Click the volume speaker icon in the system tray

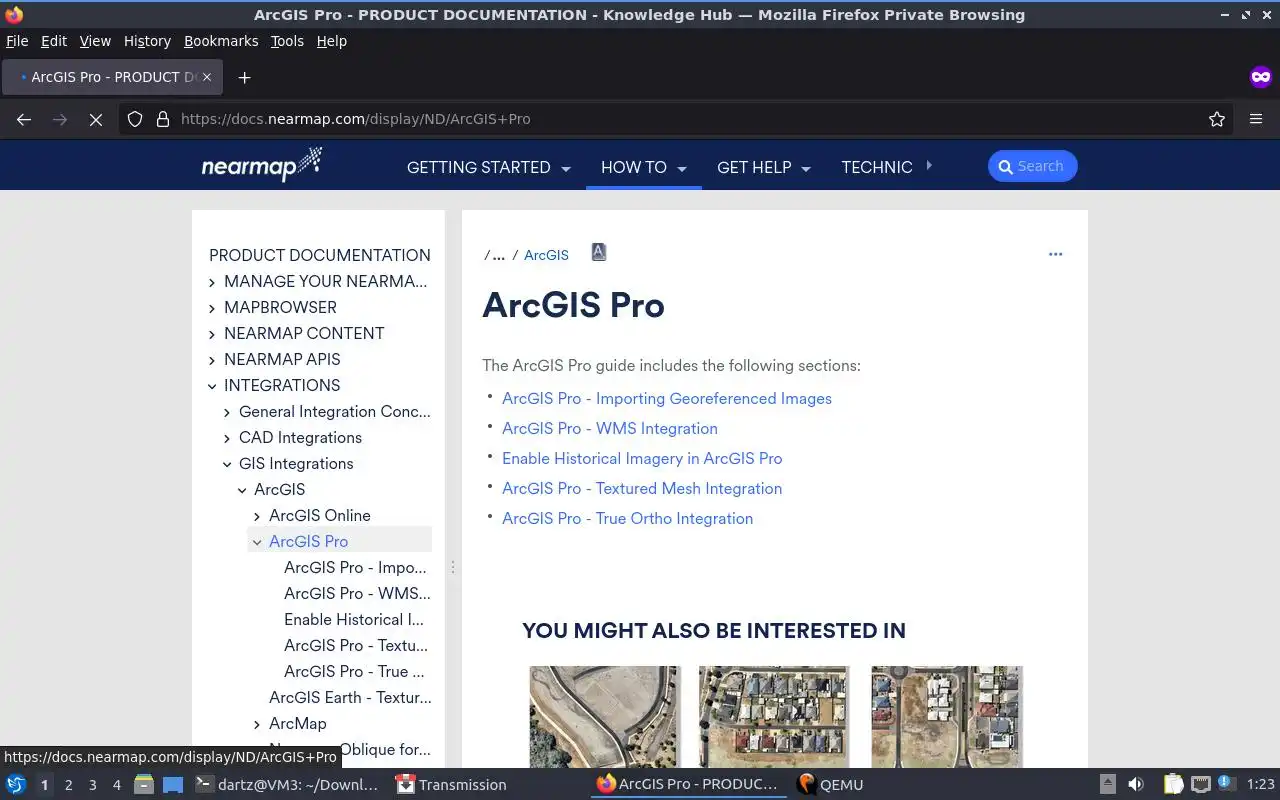point(1136,785)
